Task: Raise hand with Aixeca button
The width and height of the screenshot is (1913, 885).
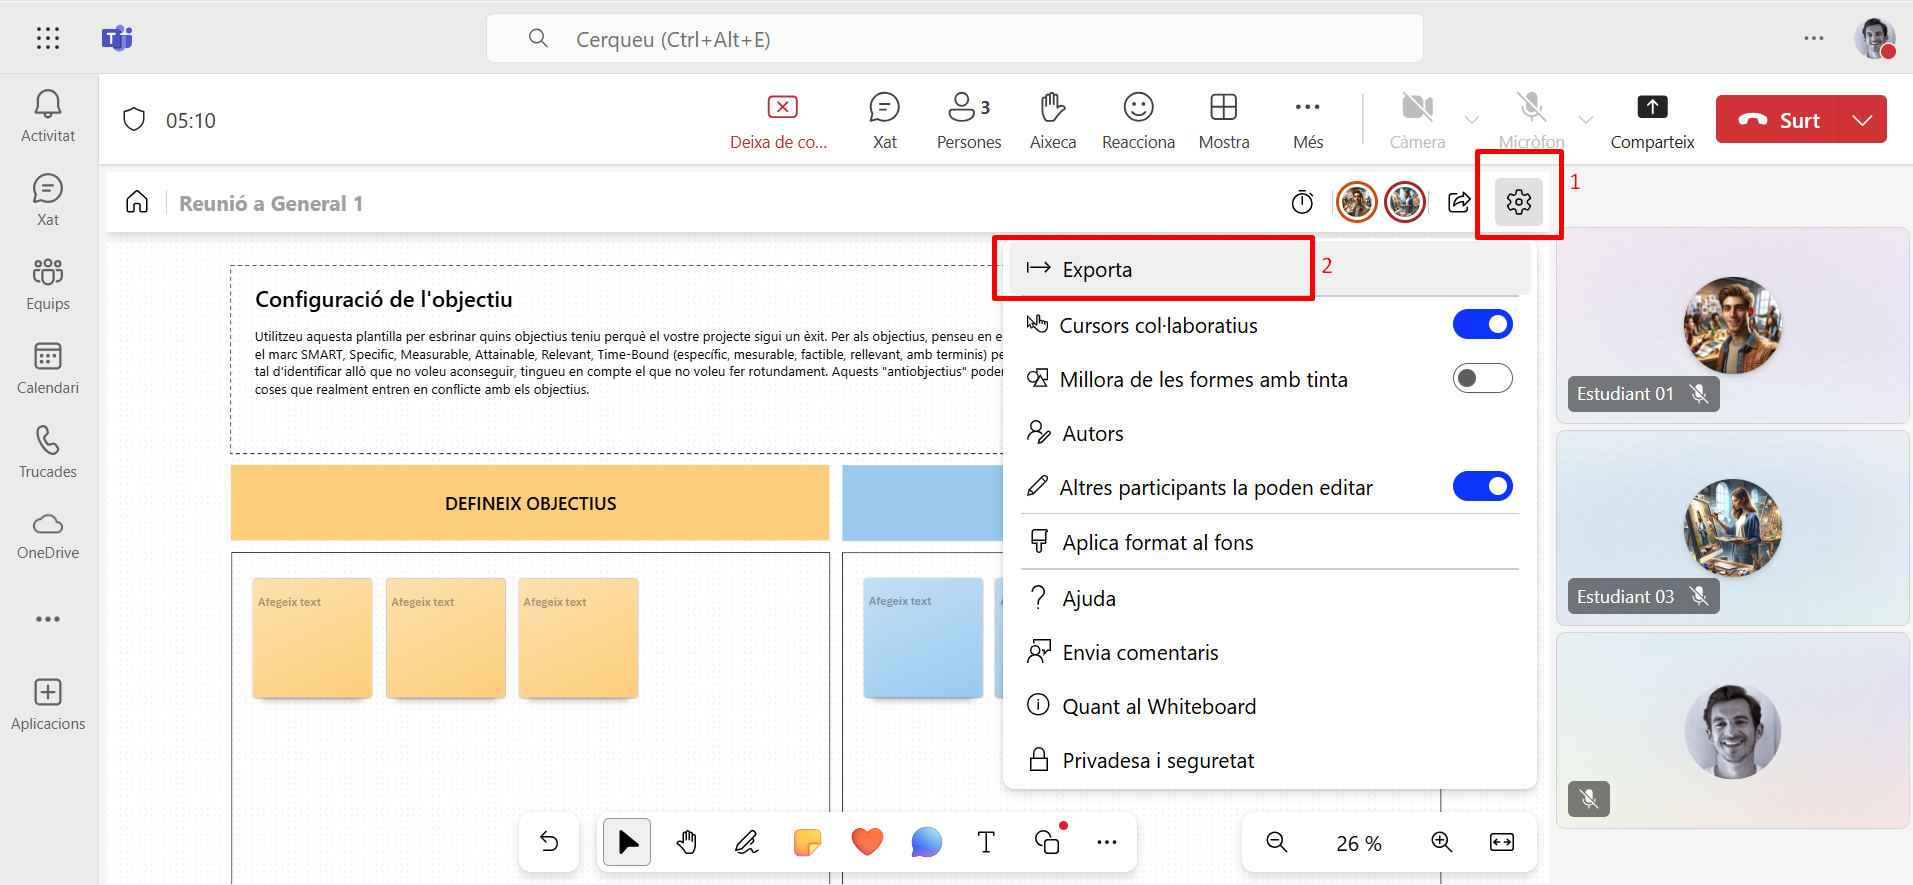Action: [x=1053, y=120]
